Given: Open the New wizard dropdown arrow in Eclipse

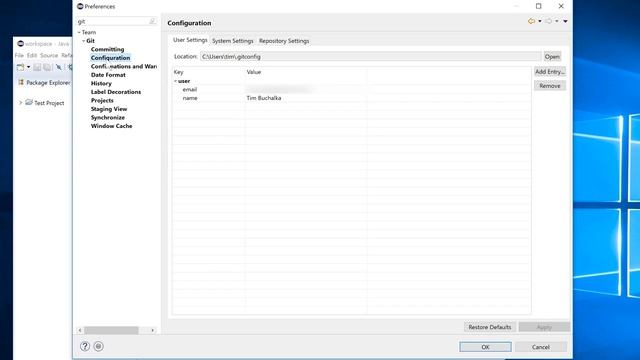Looking at the screenshot, I should (29, 67).
